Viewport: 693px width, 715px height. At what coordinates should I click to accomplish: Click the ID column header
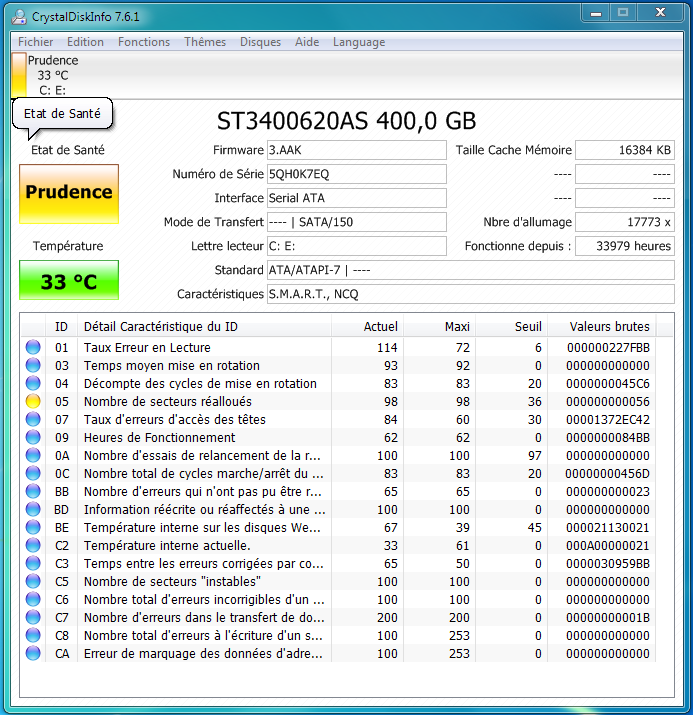pos(61,326)
